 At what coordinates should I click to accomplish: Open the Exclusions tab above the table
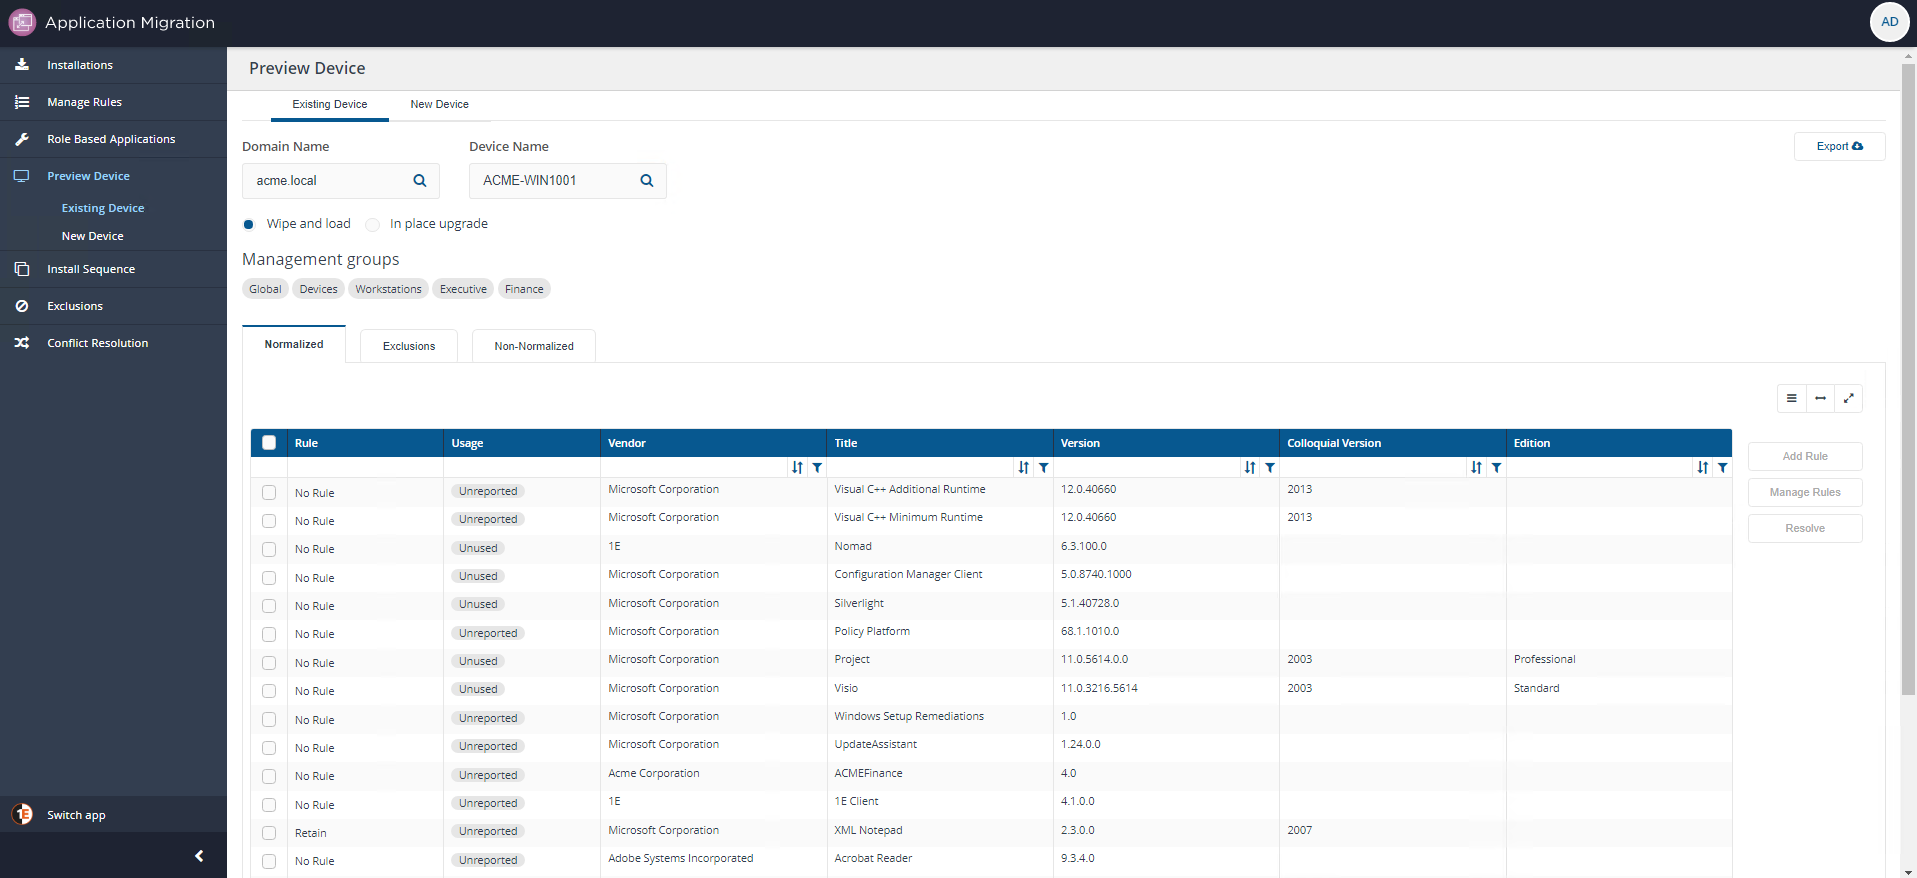pos(409,346)
